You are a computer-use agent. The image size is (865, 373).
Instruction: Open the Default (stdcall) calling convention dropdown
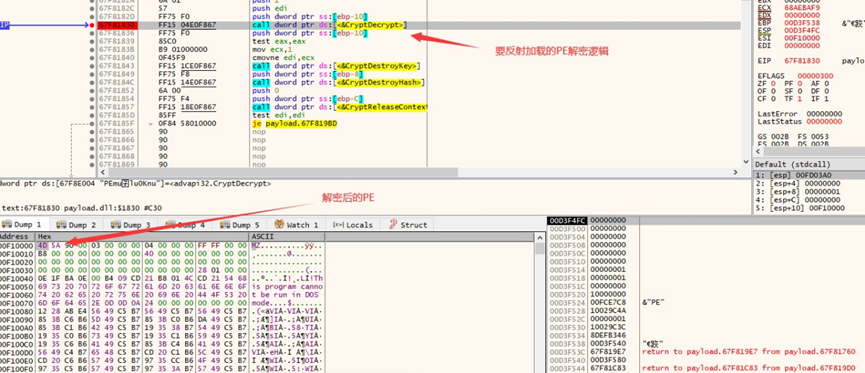pyautogui.click(x=809, y=164)
